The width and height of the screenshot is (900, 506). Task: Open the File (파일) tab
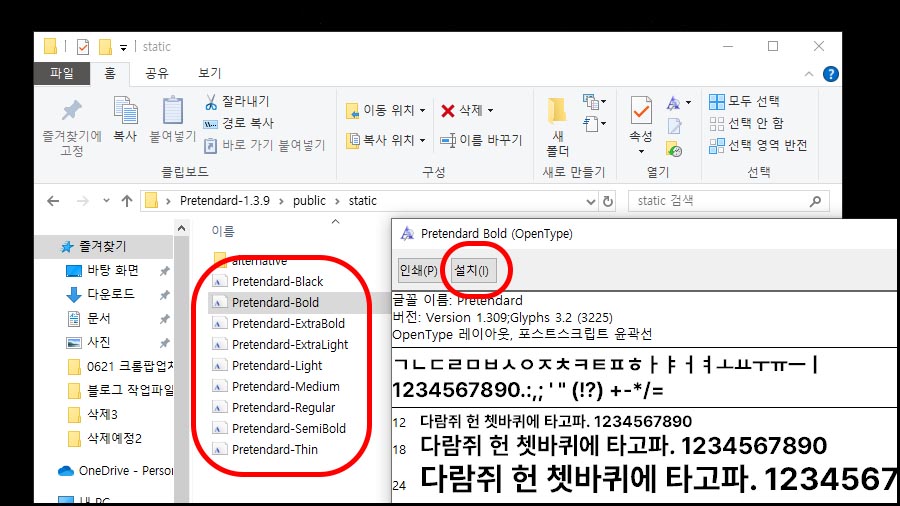62,73
